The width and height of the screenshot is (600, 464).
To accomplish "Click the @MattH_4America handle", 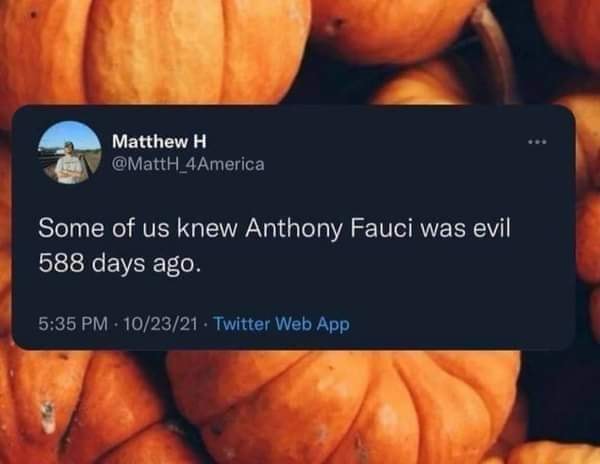I will [189, 163].
